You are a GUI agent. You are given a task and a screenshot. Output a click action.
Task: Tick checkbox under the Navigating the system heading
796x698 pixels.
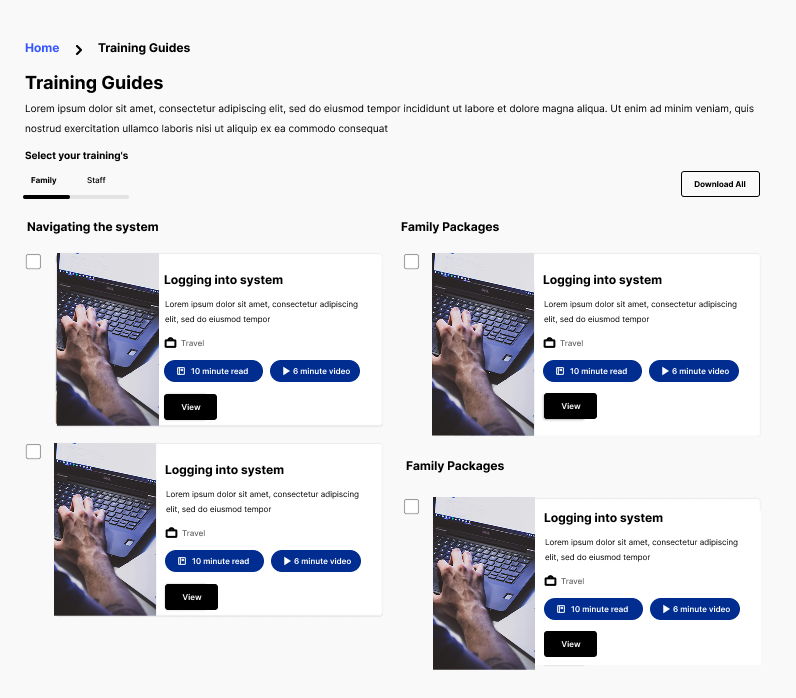click(x=33, y=262)
